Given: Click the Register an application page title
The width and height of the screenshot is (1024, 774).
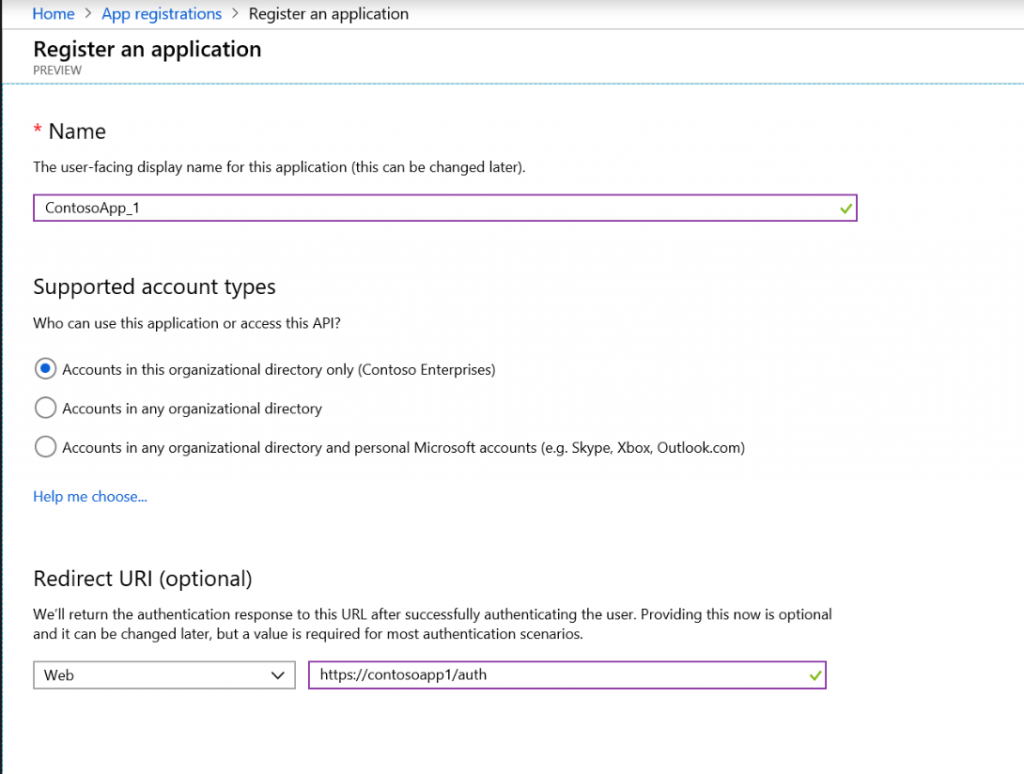Looking at the screenshot, I should click(x=147, y=49).
